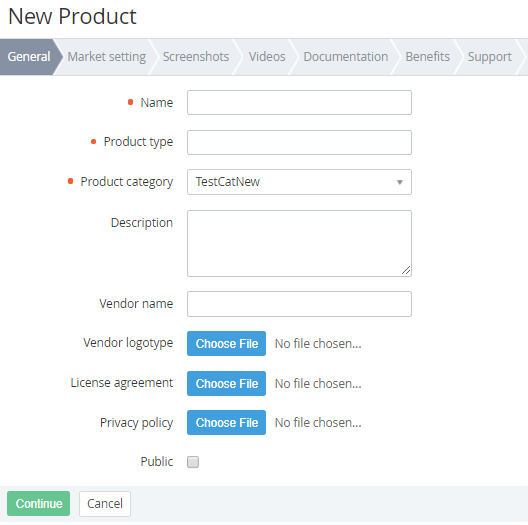
Task: Click the Name input field
Action: point(299,102)
